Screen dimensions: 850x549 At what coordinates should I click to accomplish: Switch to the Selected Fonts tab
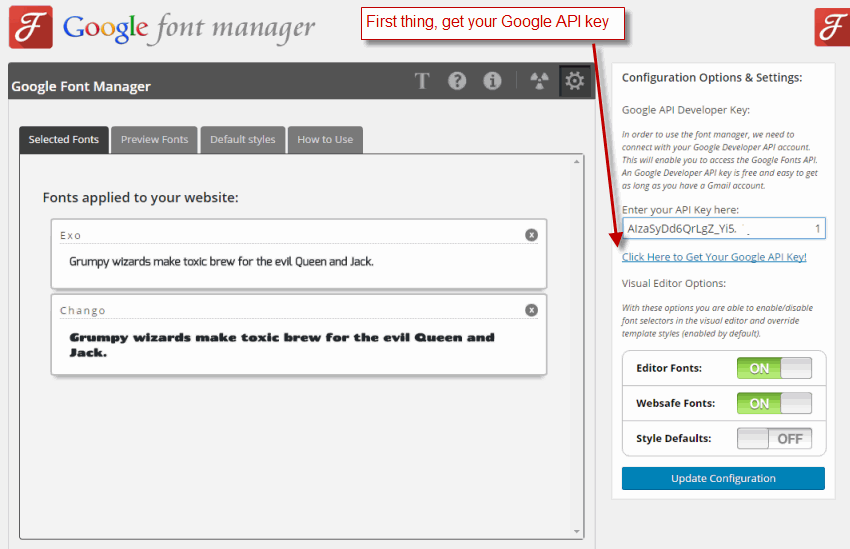[x=64, y=139]
